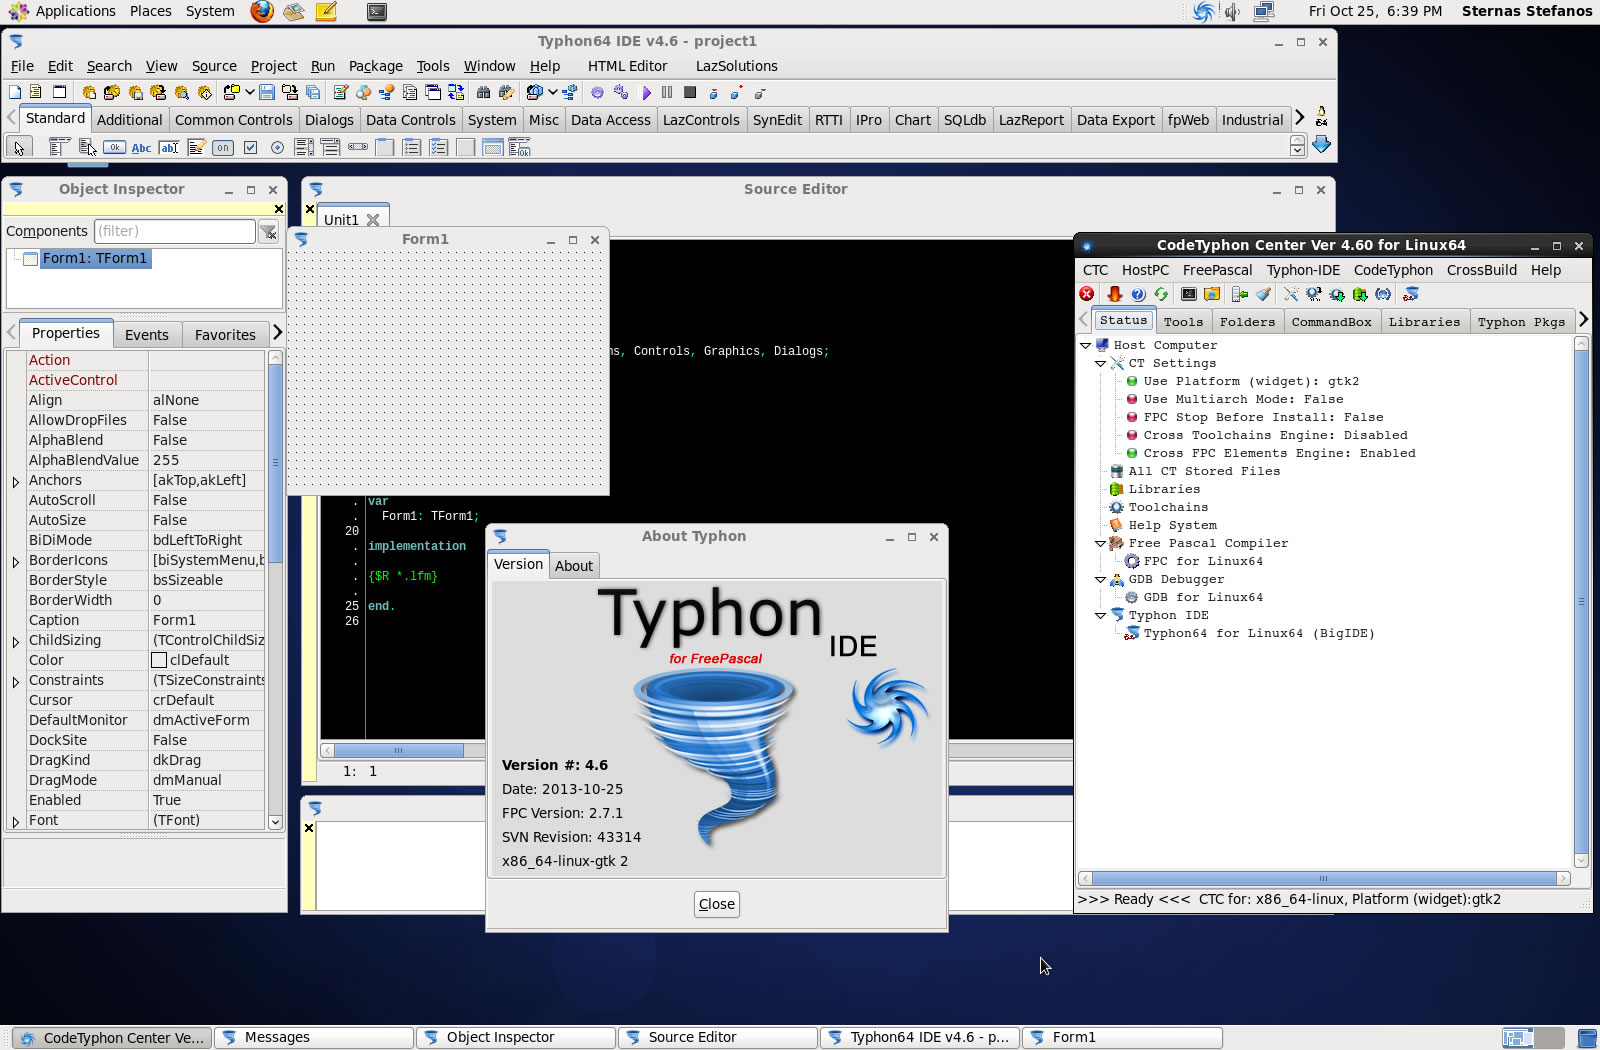Open the Project menu
This screenshot has height=1050, width=1600.
(x=273, y=66)
